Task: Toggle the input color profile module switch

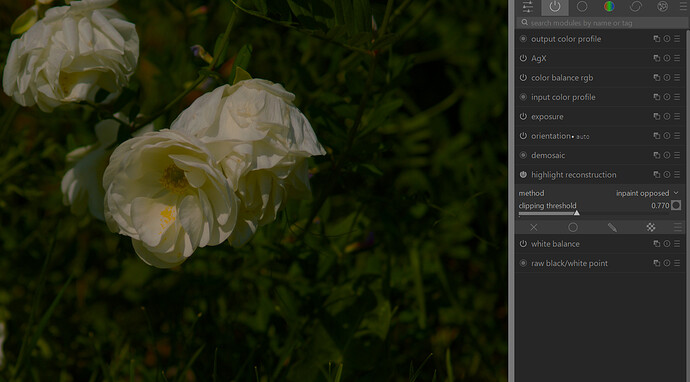Action: (523, 97)
